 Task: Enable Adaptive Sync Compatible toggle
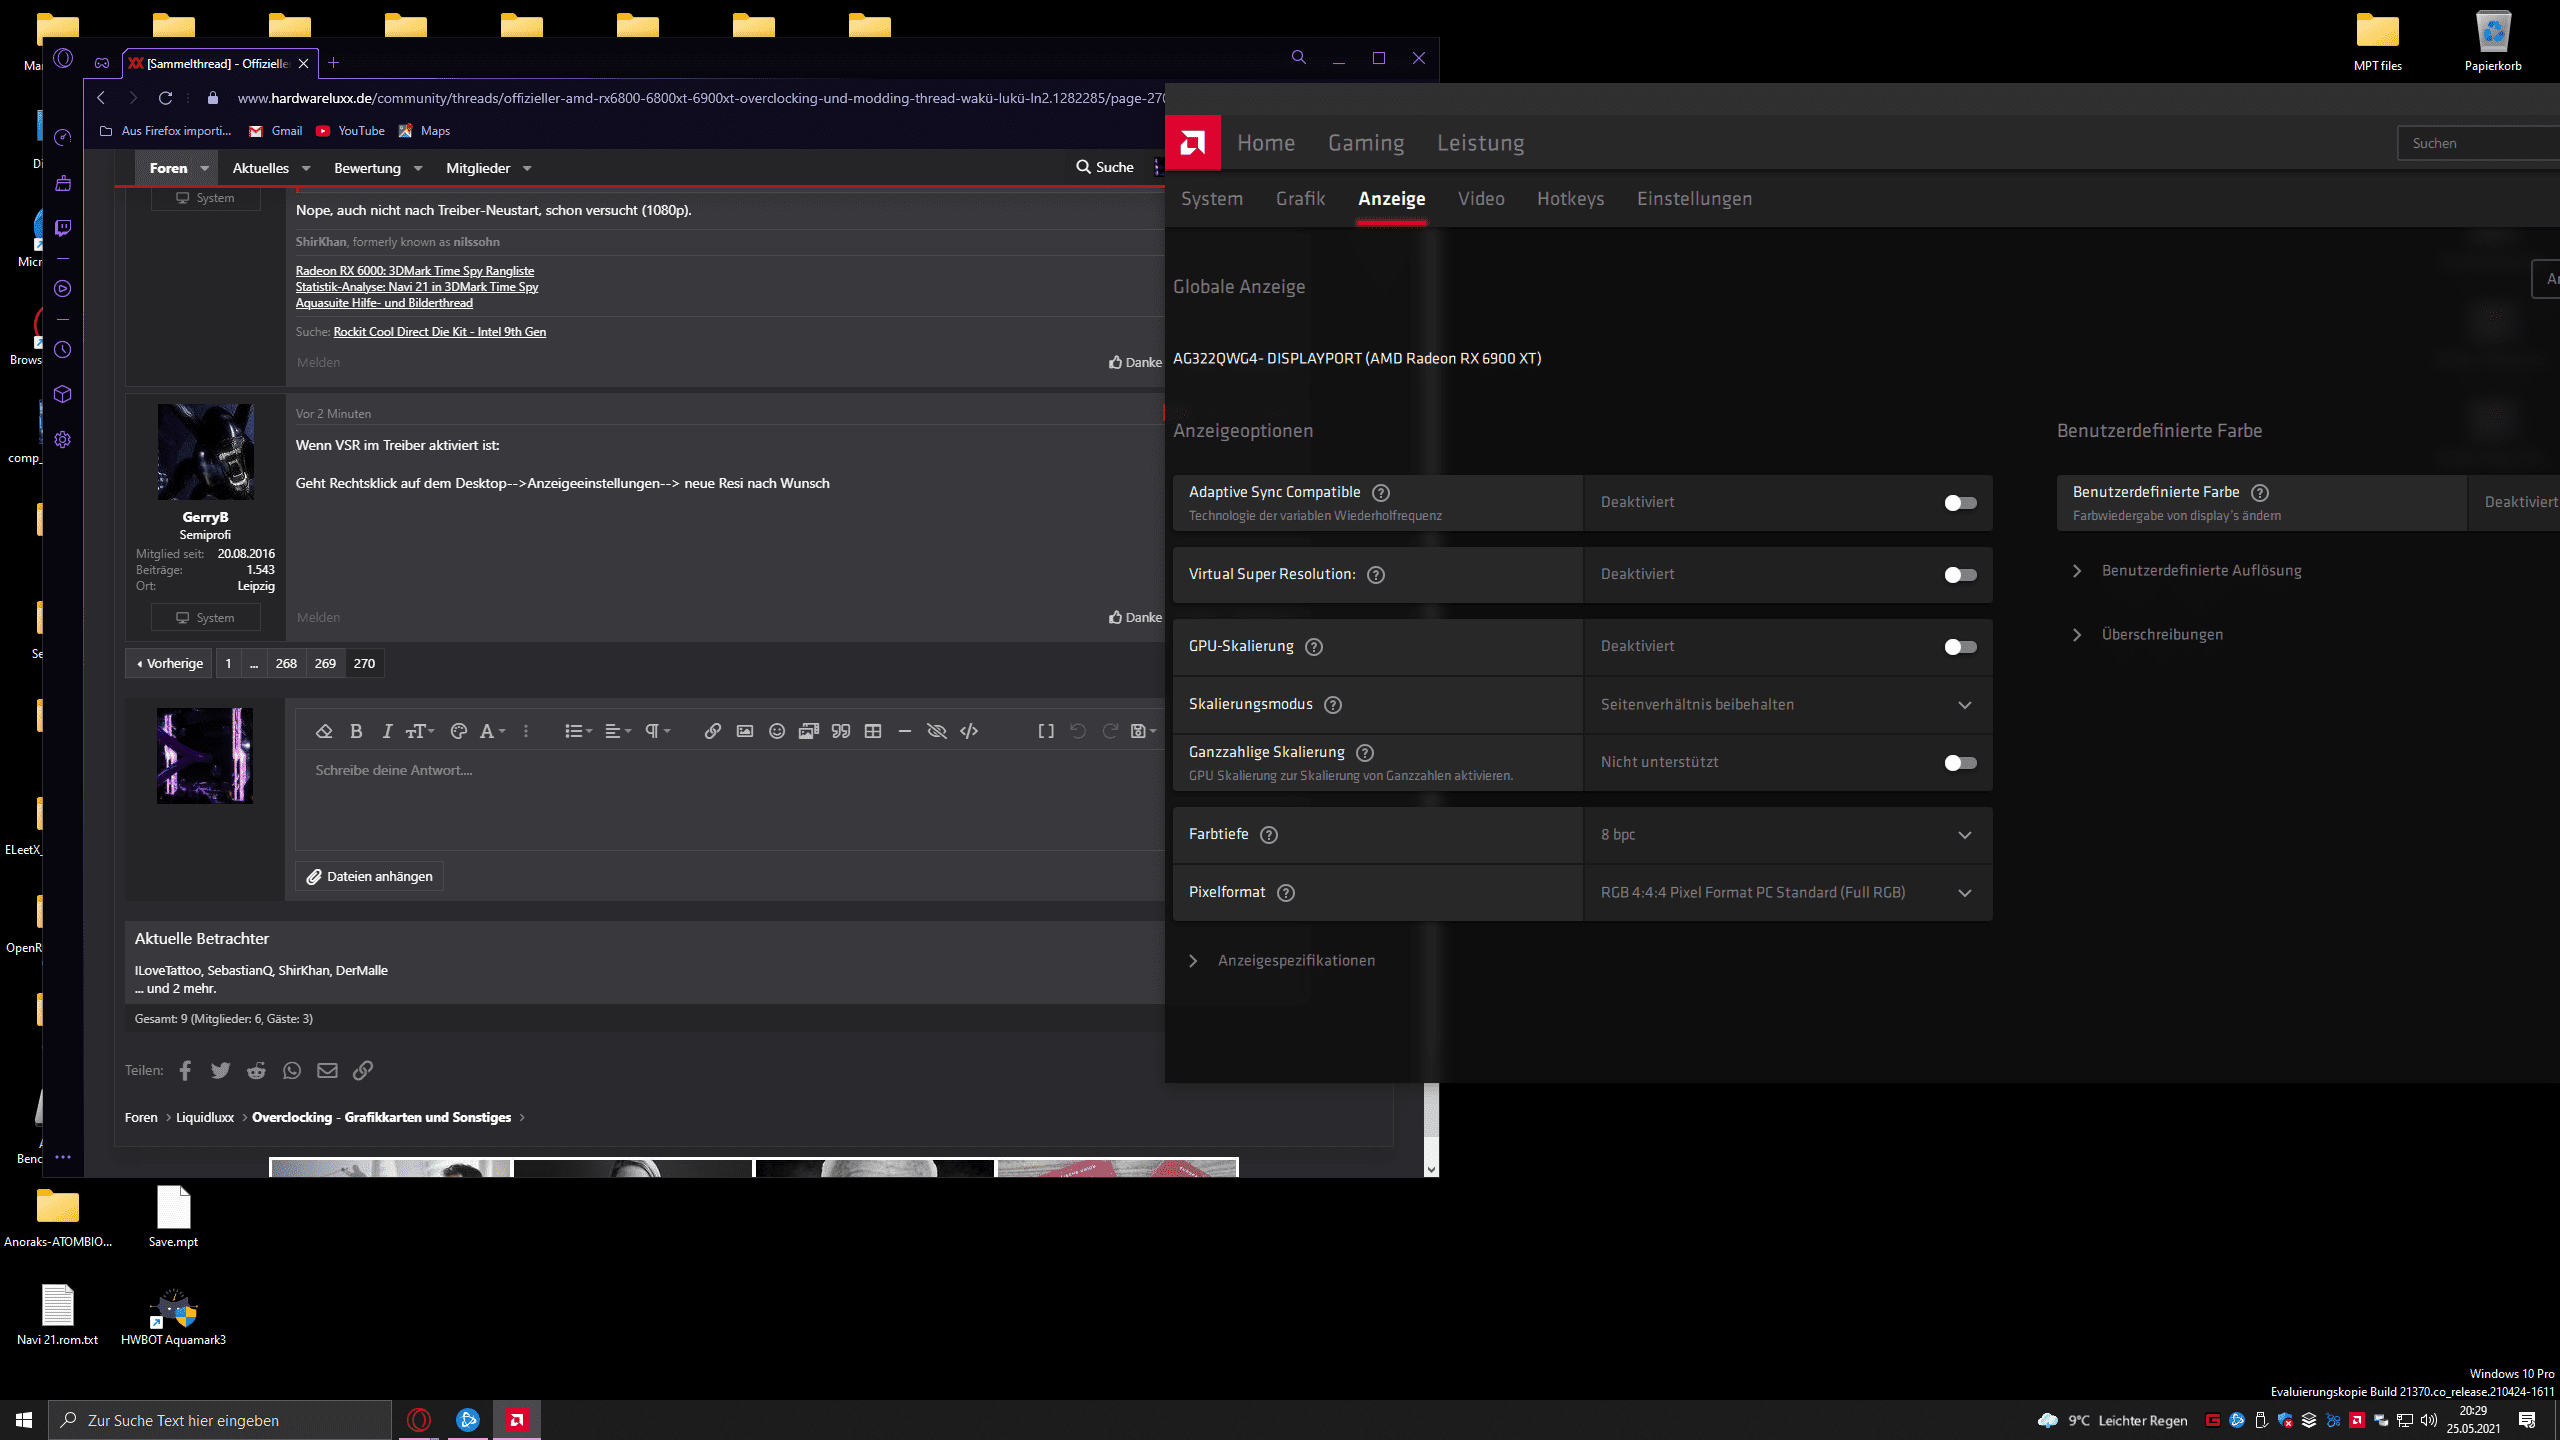1960,503
